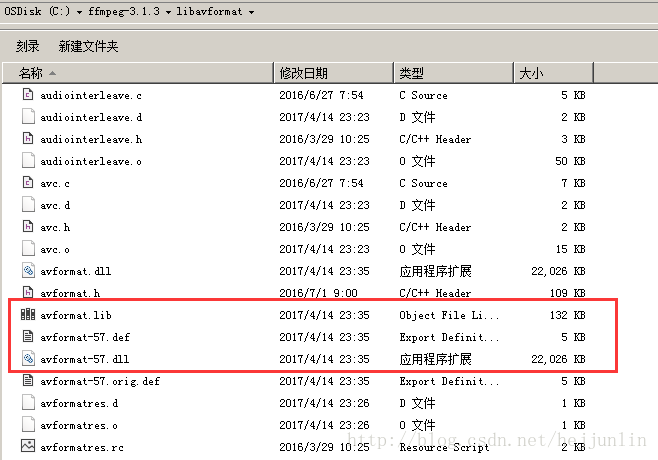This screenshot has width=658, height=460.
Task: Click the Resource Script type cell
Action: coord(444,447)
